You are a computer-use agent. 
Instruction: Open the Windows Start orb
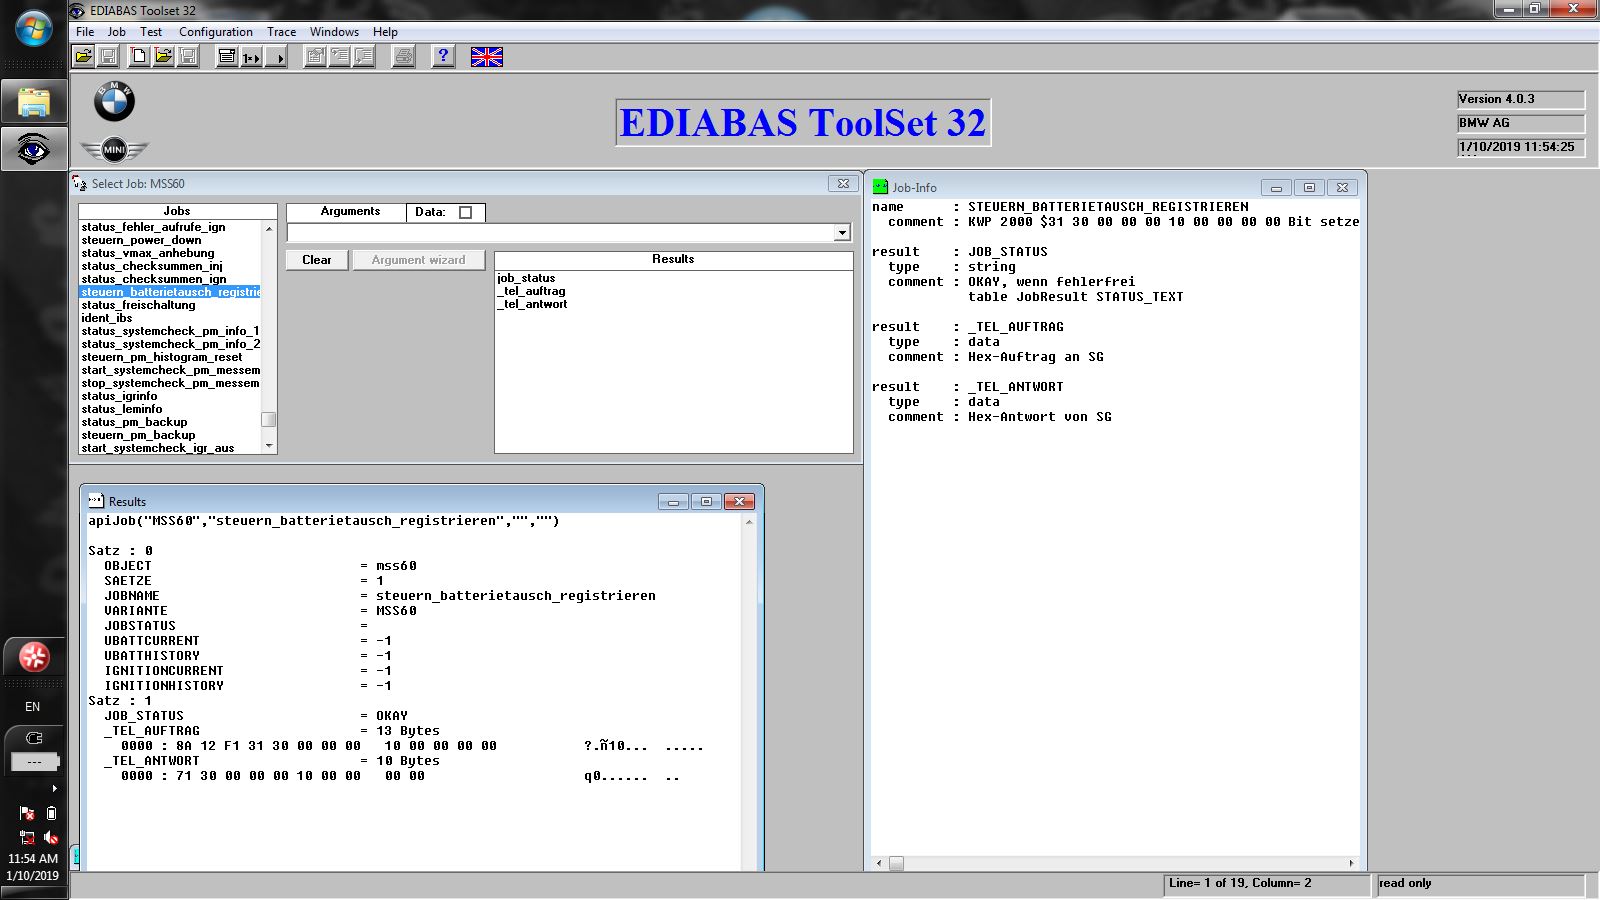tap(34, 28)
